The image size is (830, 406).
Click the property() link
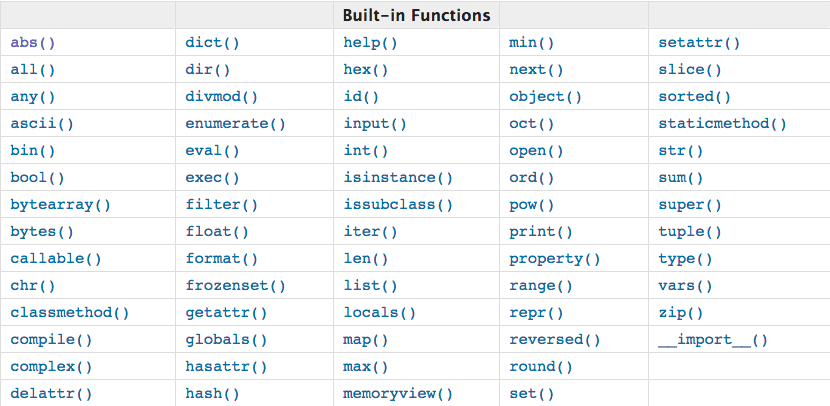[554, 259]
